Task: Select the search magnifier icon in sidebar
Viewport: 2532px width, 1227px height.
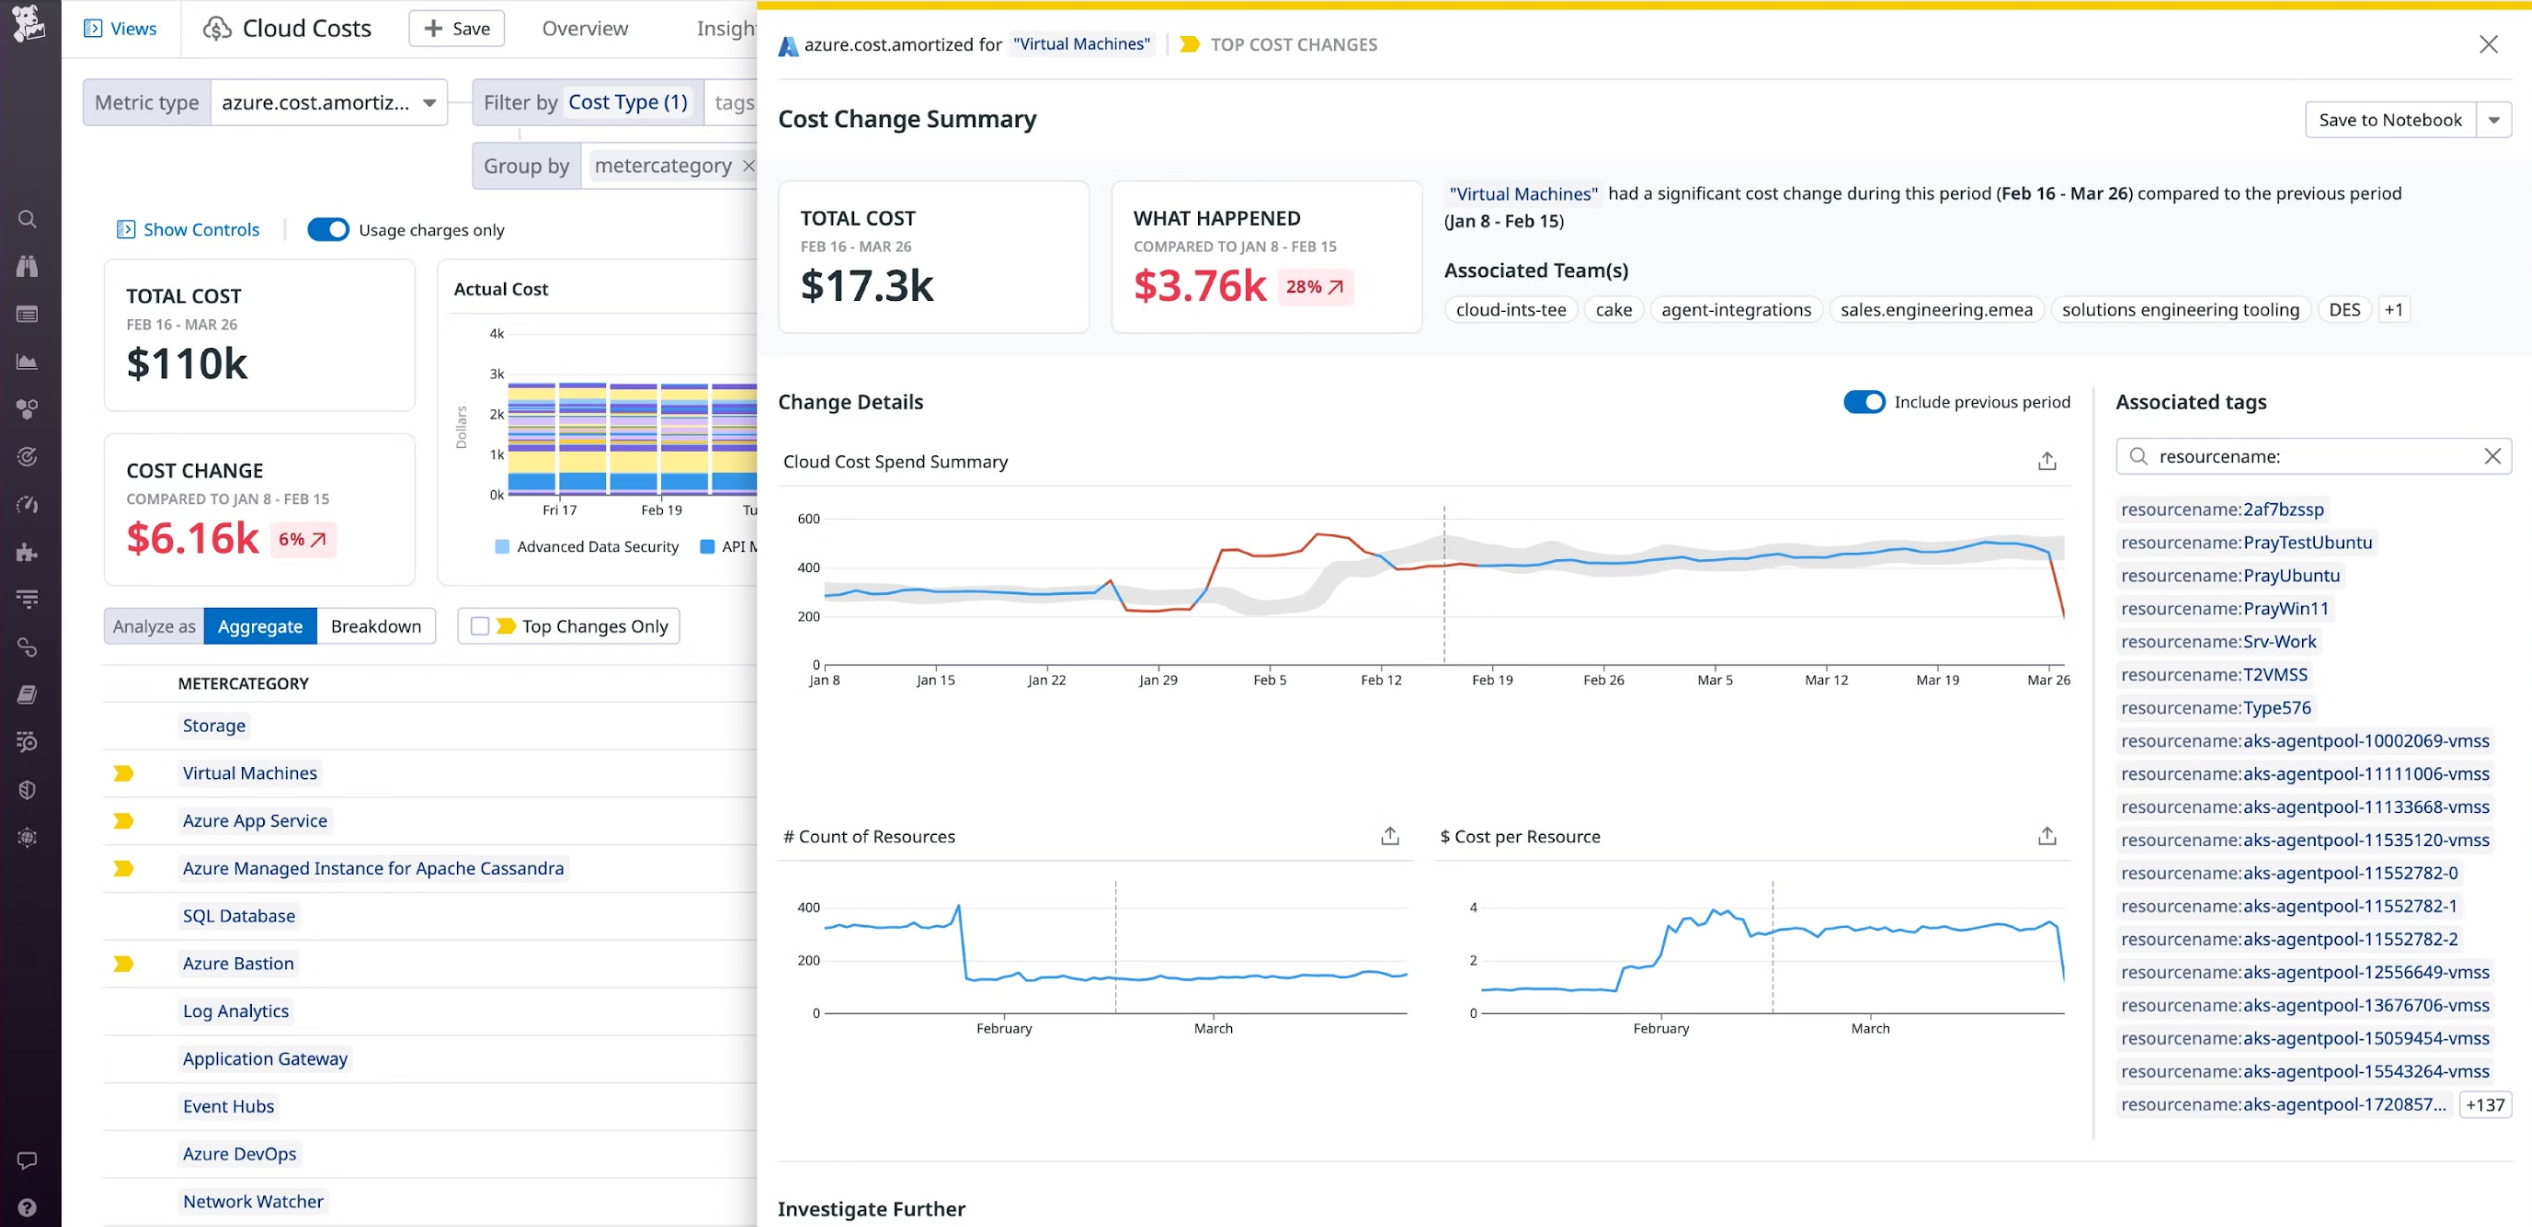Action: click(x=28, y=218)
